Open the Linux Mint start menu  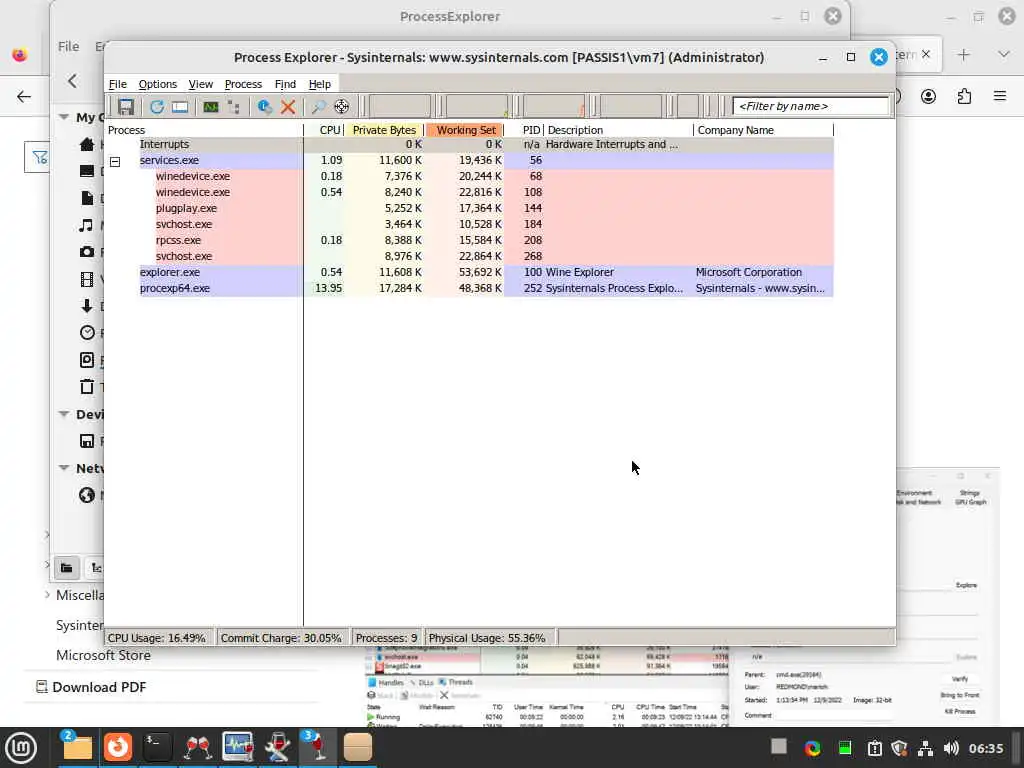click(x=22, y=748)
